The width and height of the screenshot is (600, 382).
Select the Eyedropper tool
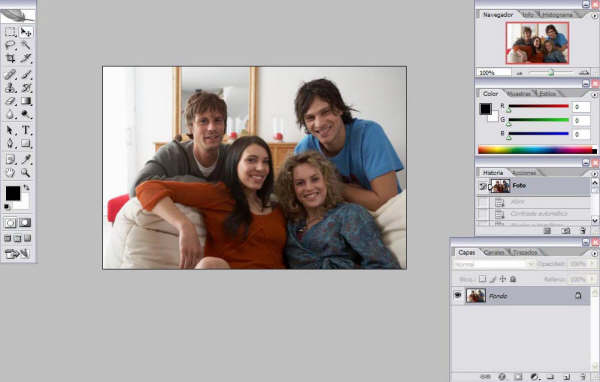pos(26,159)
